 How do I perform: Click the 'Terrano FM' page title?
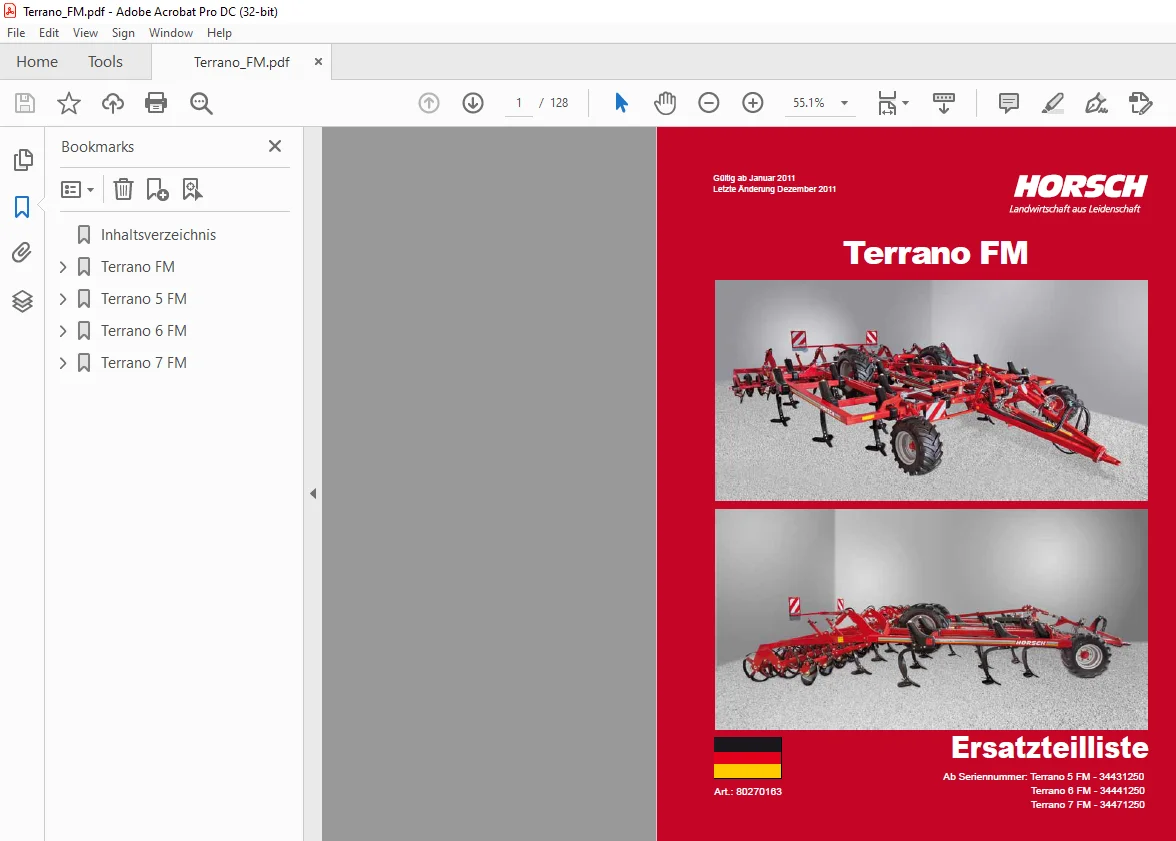(x=935, y=253)
